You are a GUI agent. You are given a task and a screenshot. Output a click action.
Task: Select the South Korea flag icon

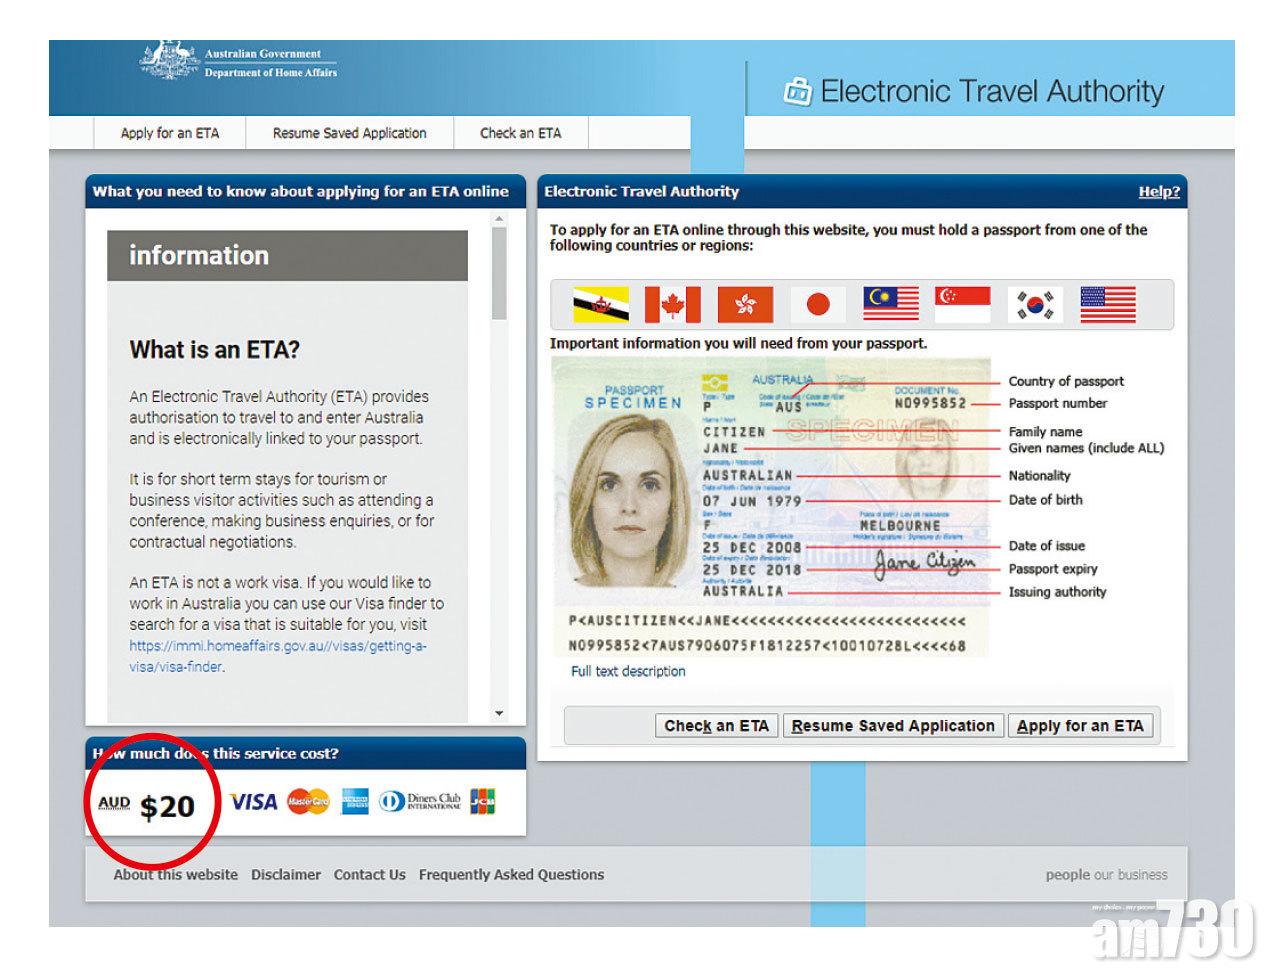click(1035, 305)
